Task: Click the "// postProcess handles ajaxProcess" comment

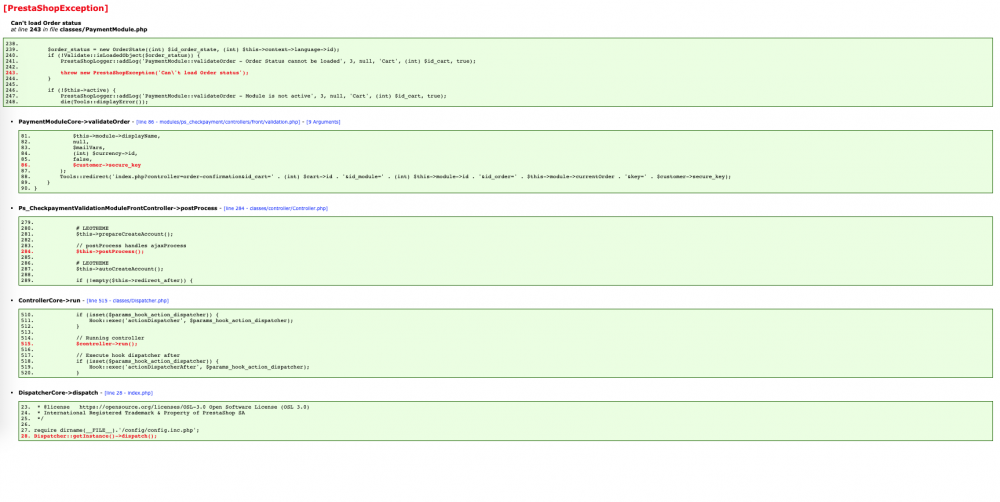Action: tap(131, 246)
